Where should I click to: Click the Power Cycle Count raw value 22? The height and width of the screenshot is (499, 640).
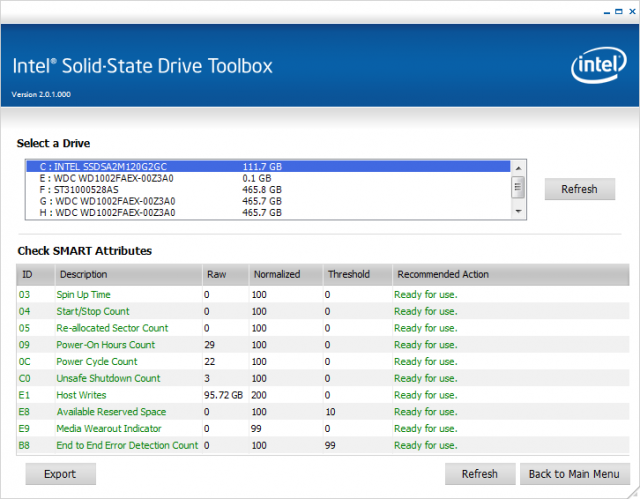[x=209, y=361]
